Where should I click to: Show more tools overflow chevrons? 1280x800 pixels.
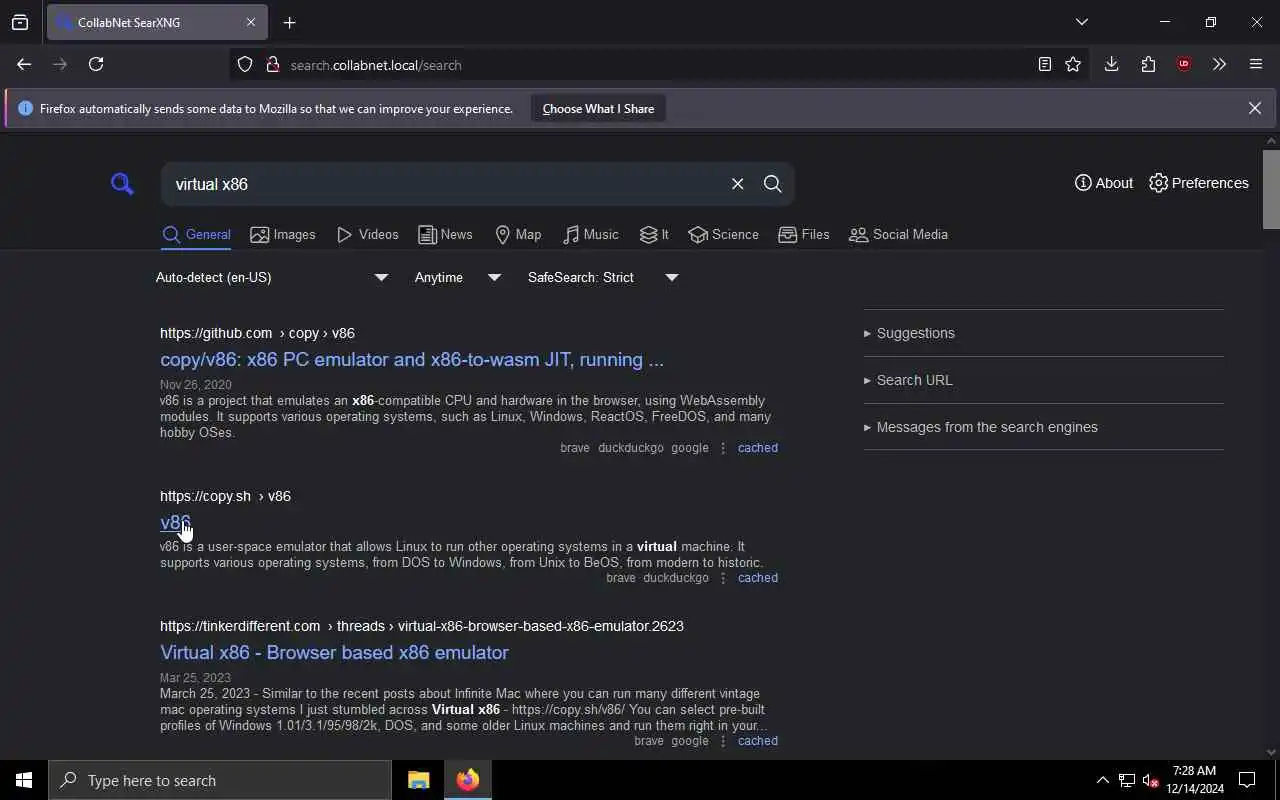(x=1219, y=64)
